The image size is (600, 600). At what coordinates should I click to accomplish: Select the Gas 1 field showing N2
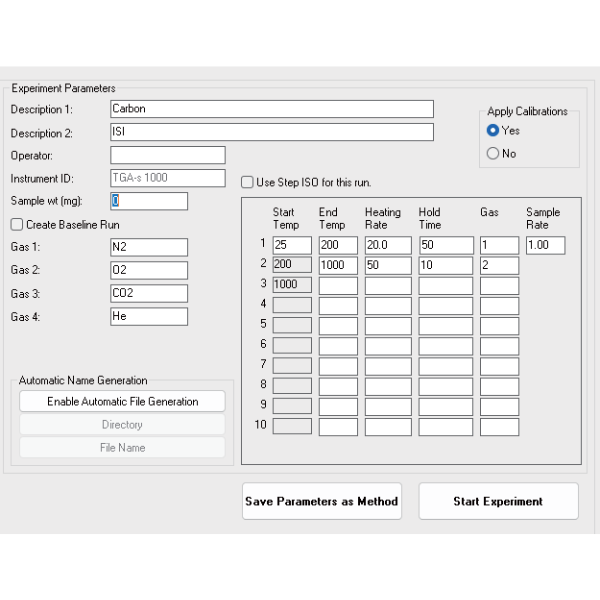tap(148, 247)
